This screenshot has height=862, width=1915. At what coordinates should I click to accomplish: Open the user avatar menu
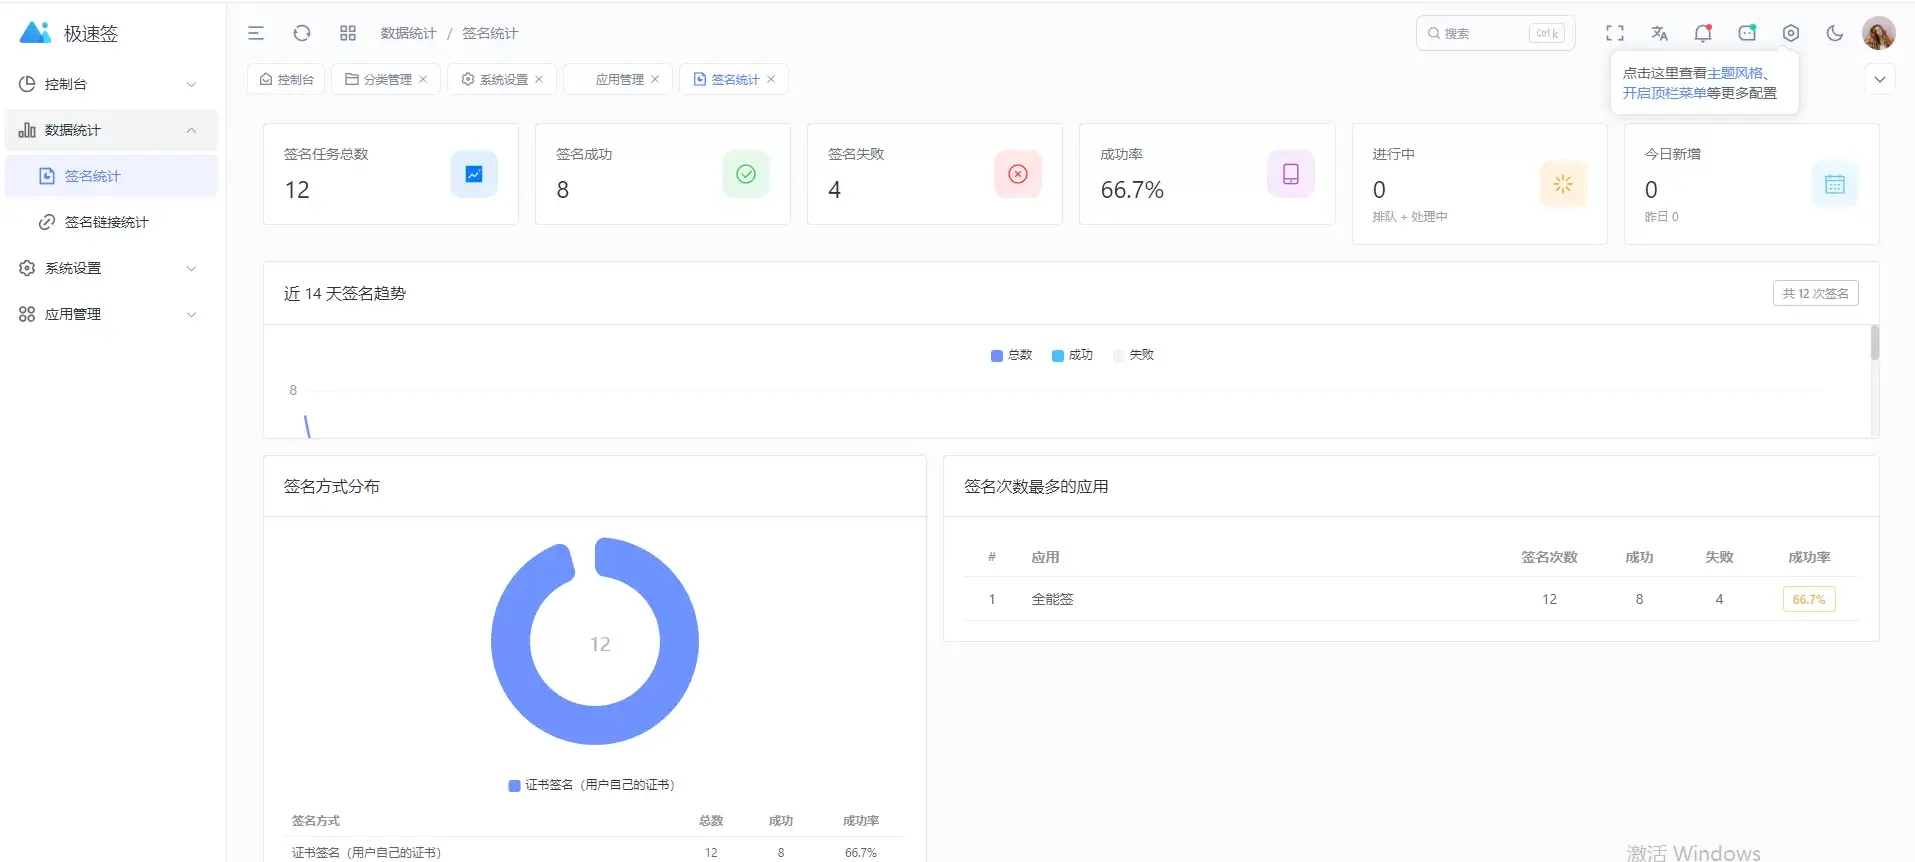point(1879,33)
